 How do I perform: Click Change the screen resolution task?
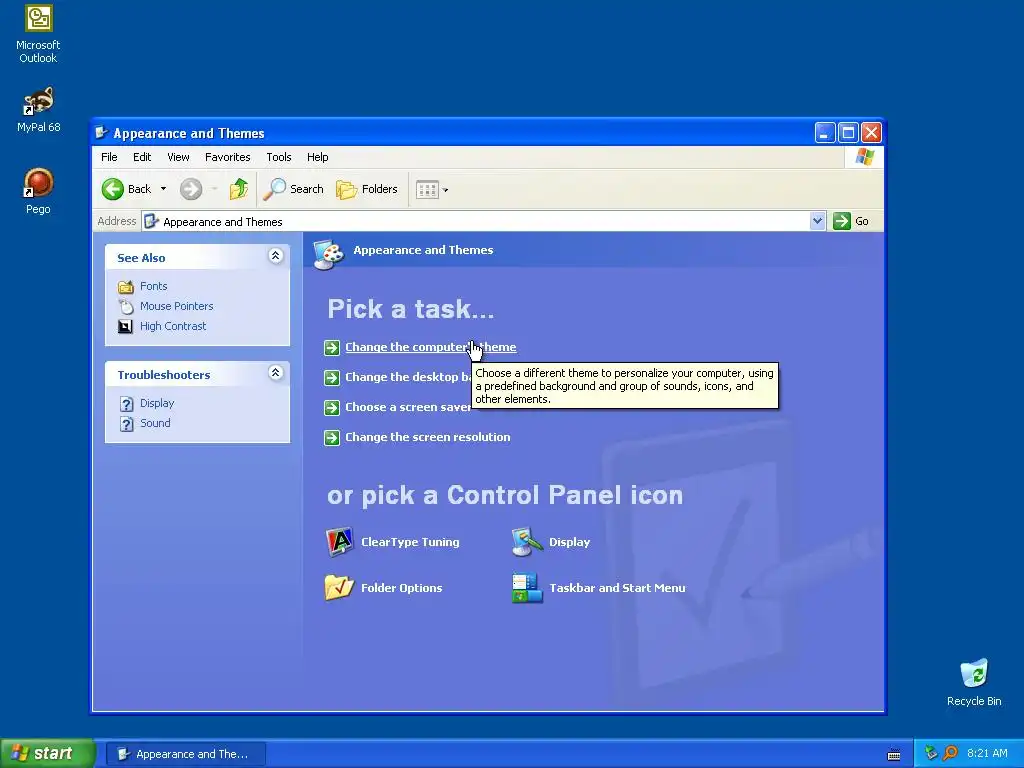point(427,437)
